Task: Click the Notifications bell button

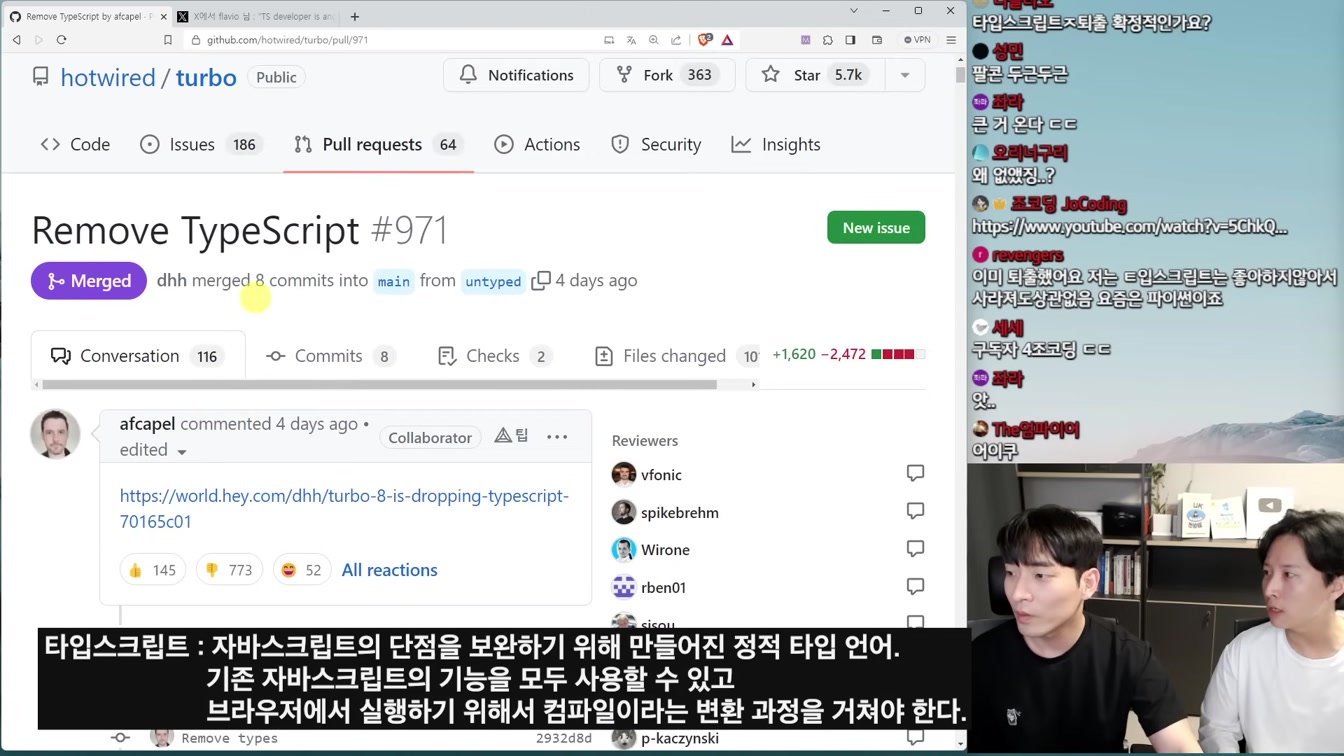Action: point(516,75)
